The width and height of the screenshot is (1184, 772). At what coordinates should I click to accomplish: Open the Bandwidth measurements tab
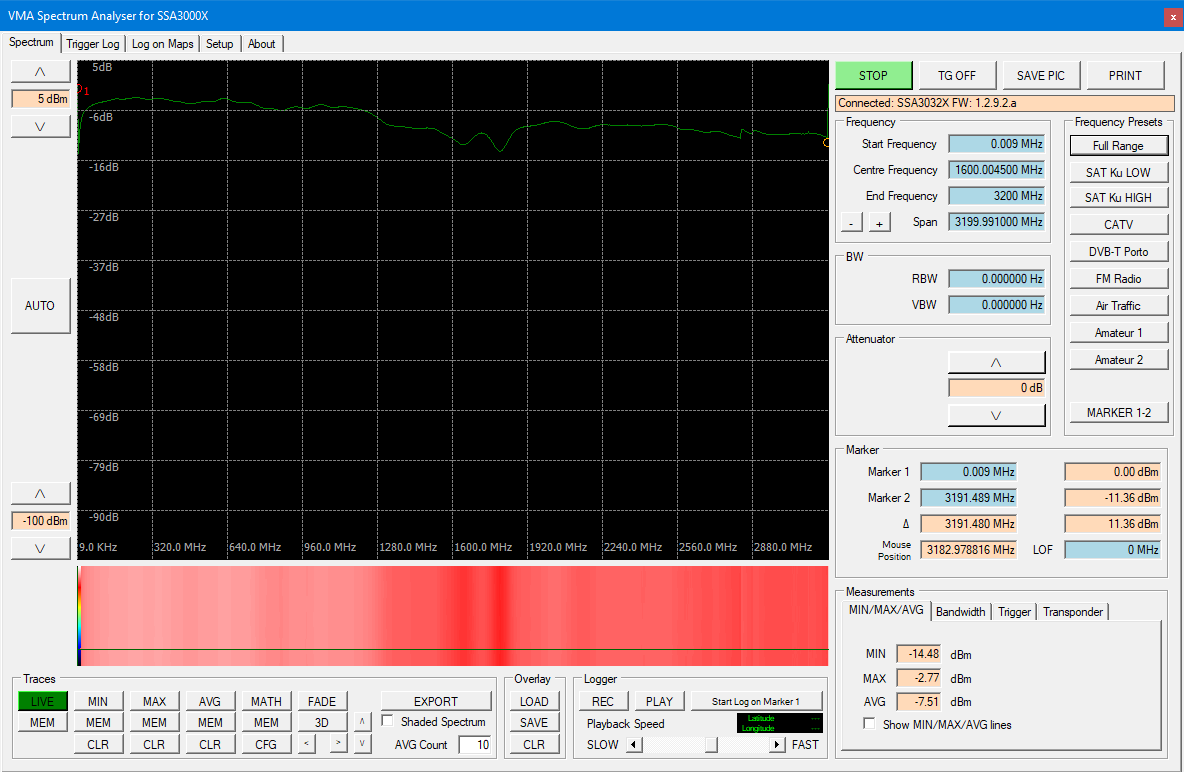click(960, 612)
